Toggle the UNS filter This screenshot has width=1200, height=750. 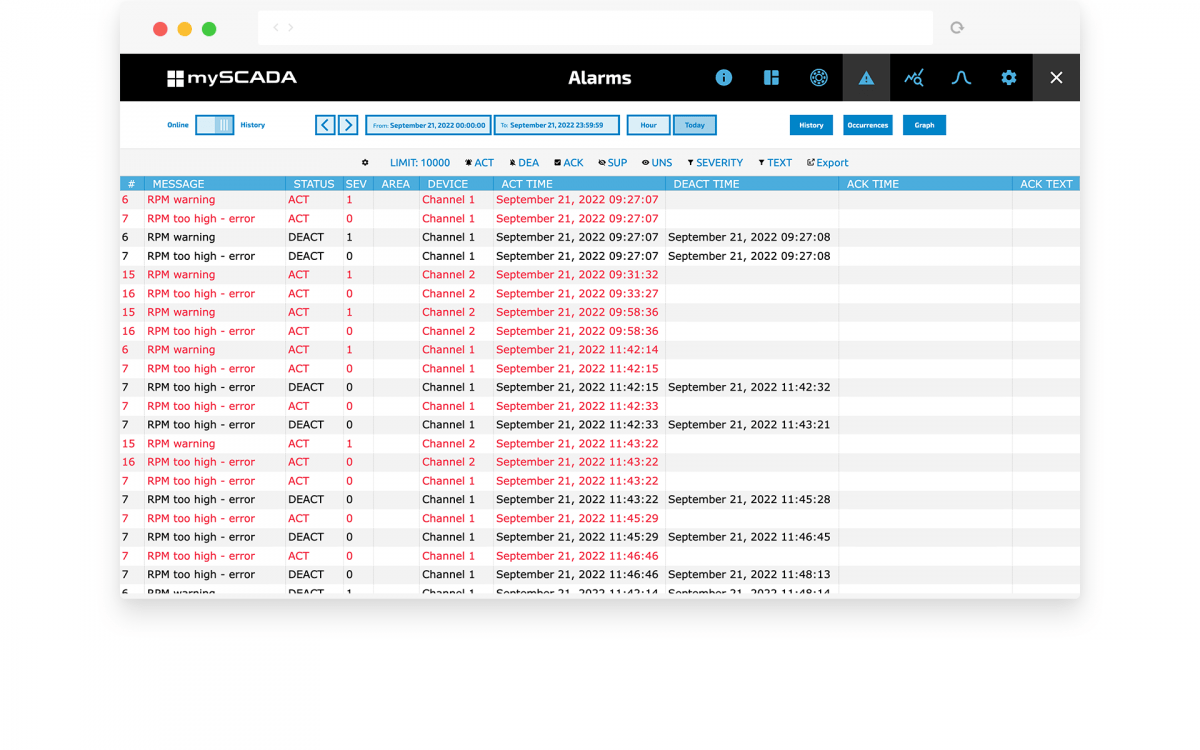[657, 163]
